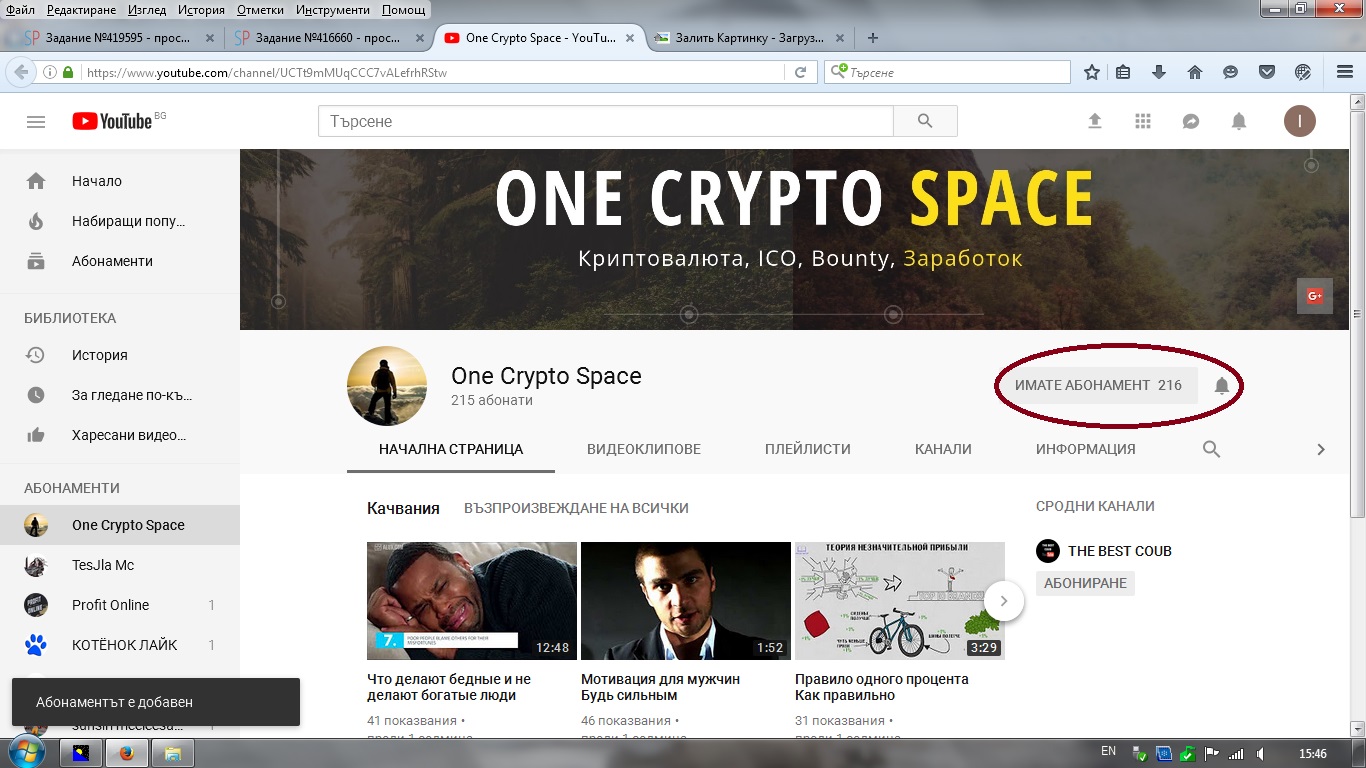Open the История menu in menu bar
This screenshot has height=768, width=1366.
click(202, 10)
